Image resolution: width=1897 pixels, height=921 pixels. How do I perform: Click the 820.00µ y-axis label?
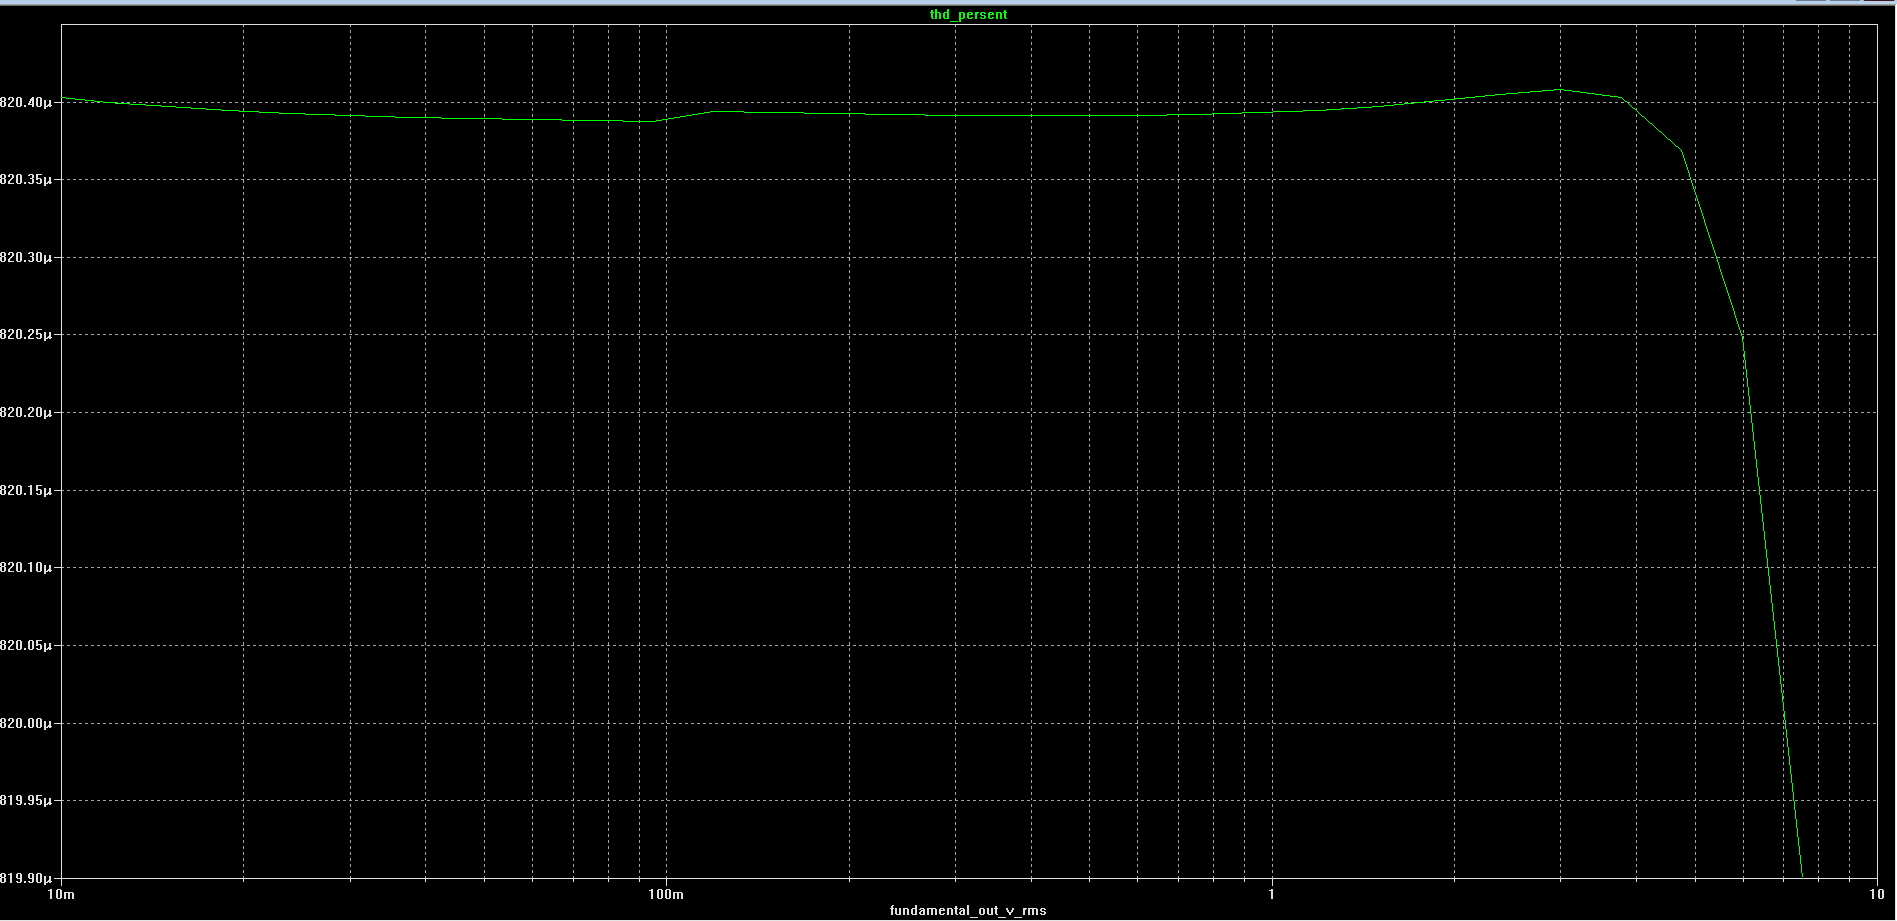[26, 724]
